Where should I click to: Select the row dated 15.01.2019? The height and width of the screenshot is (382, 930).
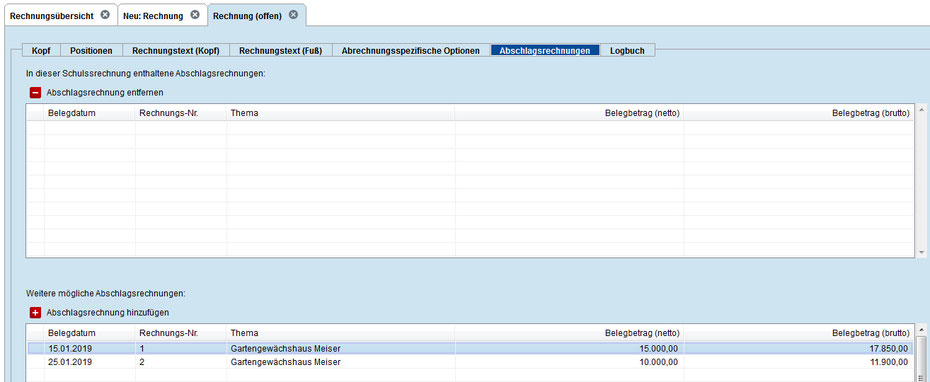(470, 348)
